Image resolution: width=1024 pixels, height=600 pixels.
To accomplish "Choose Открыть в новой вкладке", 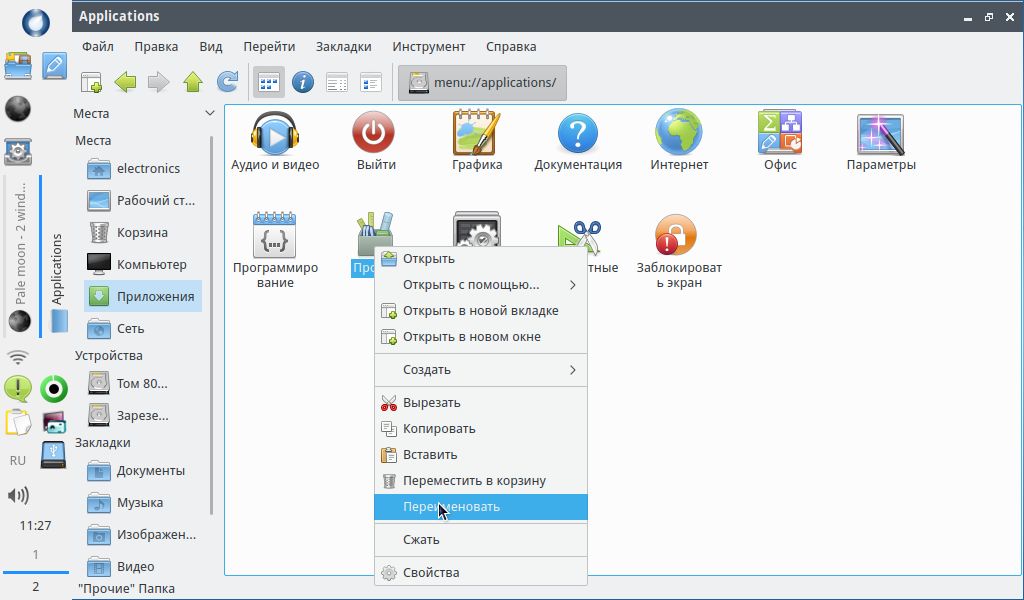I will coord(481,311).
